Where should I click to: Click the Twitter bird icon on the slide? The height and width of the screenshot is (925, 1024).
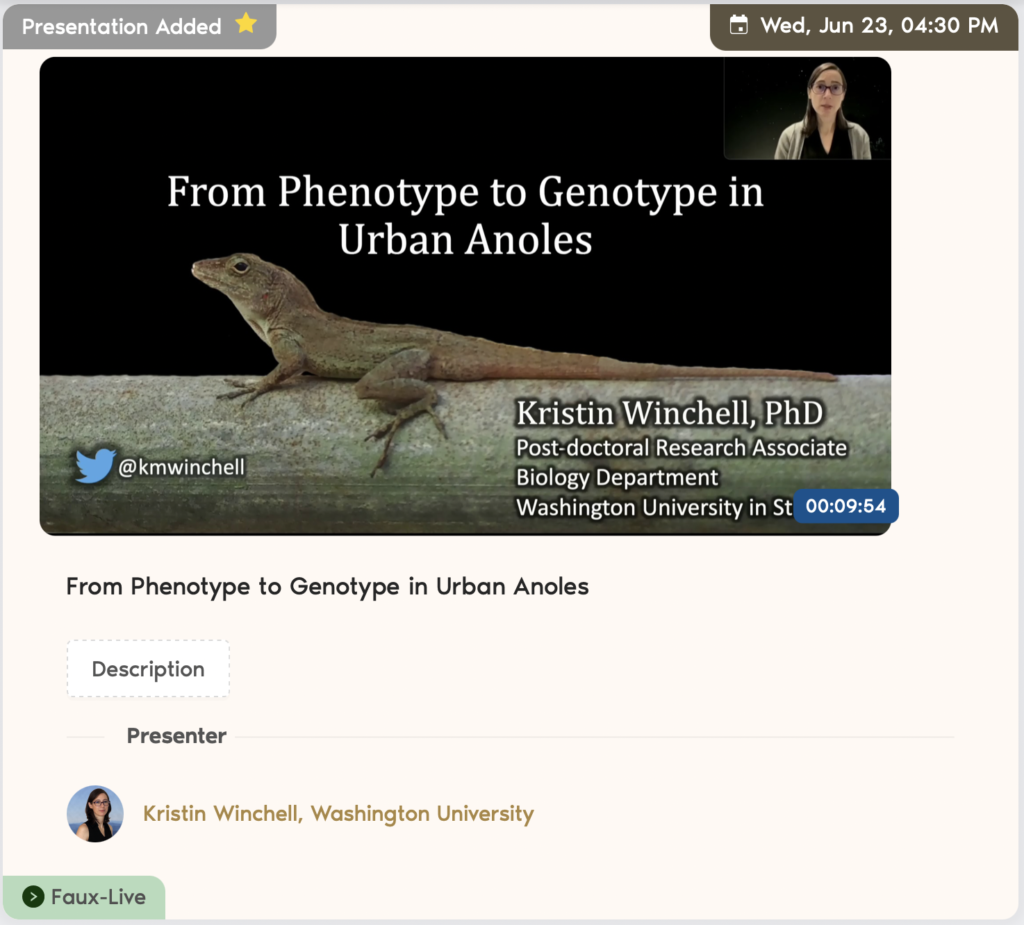pyautogui.click(x=94, y=466)
